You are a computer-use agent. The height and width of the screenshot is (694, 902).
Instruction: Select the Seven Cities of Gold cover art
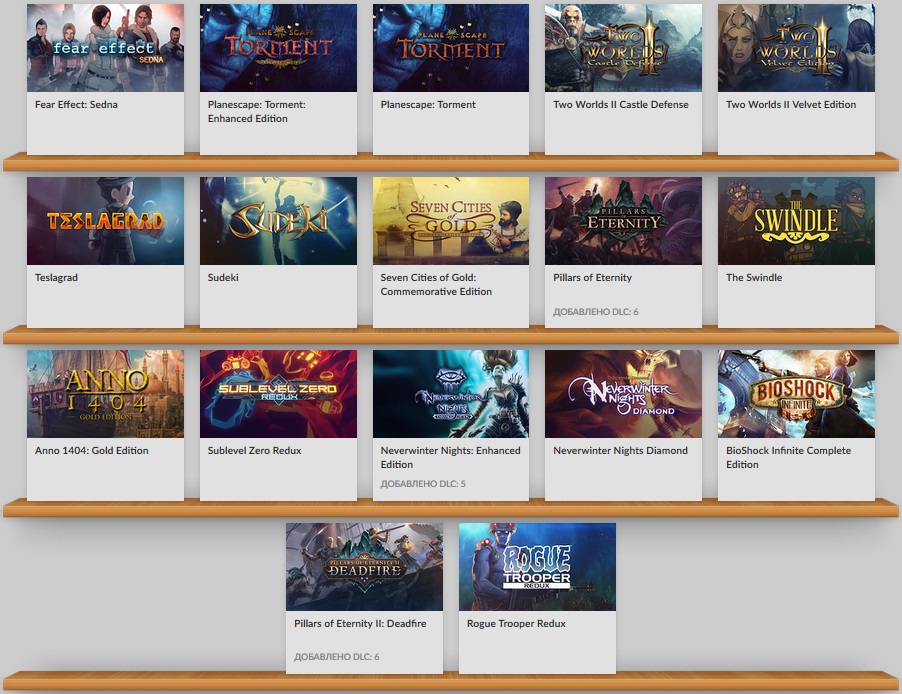tap(451, 221)
